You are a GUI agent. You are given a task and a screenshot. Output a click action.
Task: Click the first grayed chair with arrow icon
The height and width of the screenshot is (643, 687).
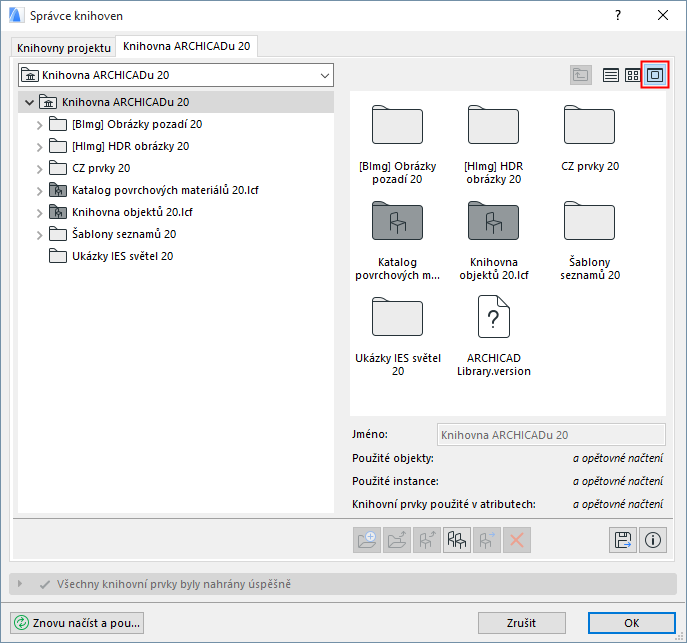click(x=427, y=540)
